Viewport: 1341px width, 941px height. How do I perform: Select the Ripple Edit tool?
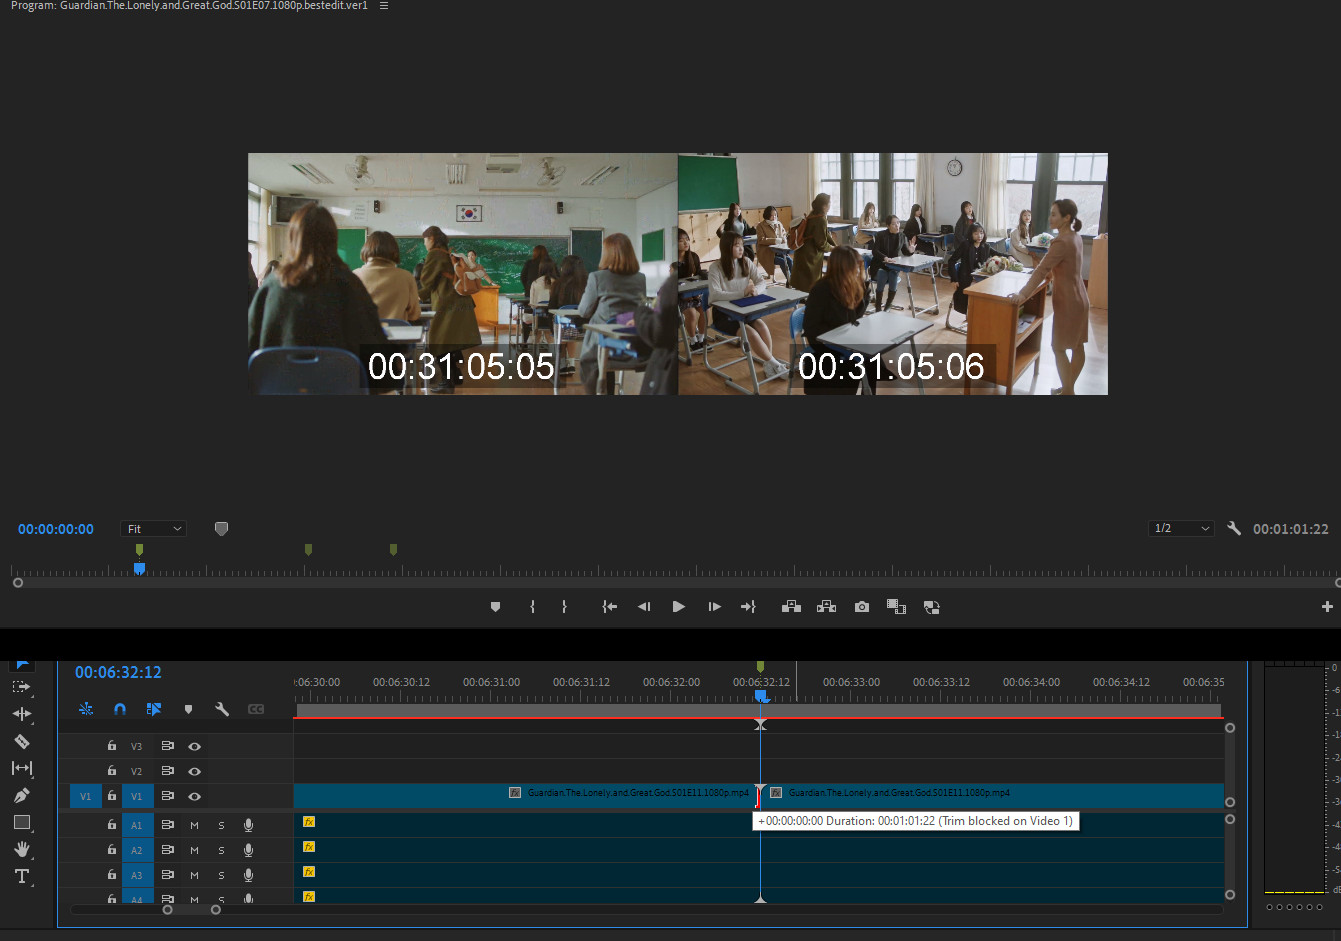tap(21, 714)
